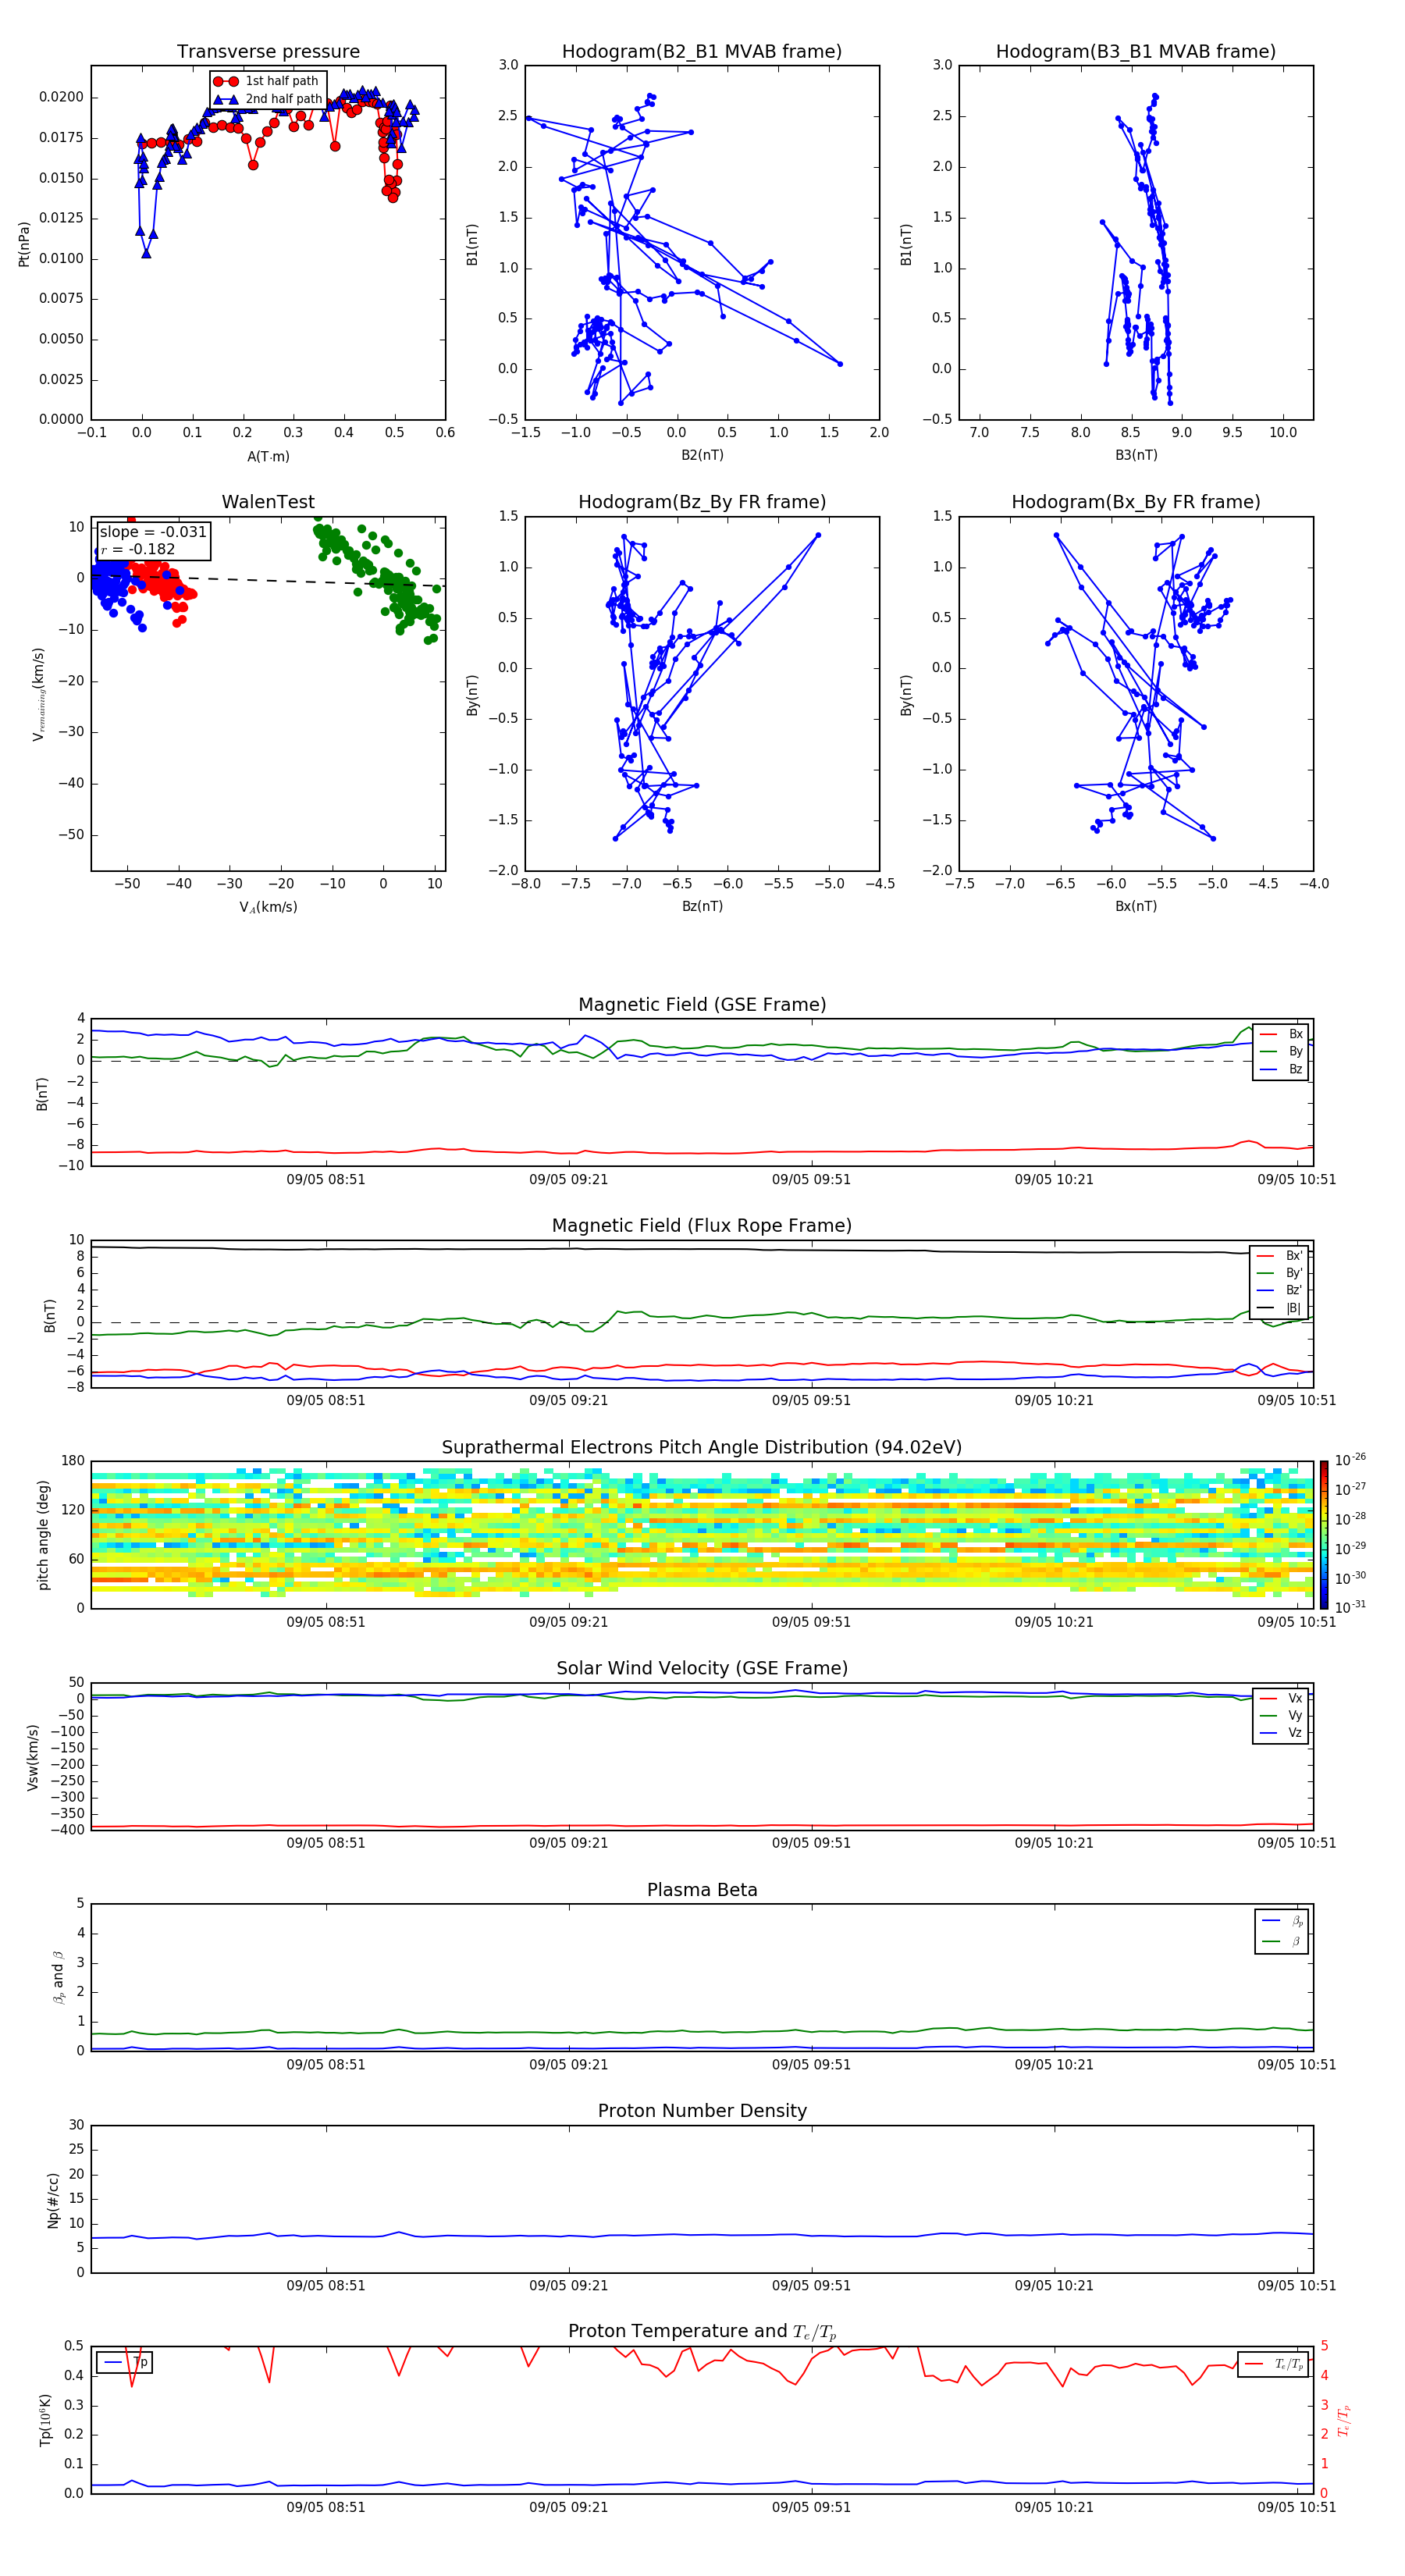1405x2576 pixels.
Task: Click the "r = -0.182" annotation
Action: point(138,549)
